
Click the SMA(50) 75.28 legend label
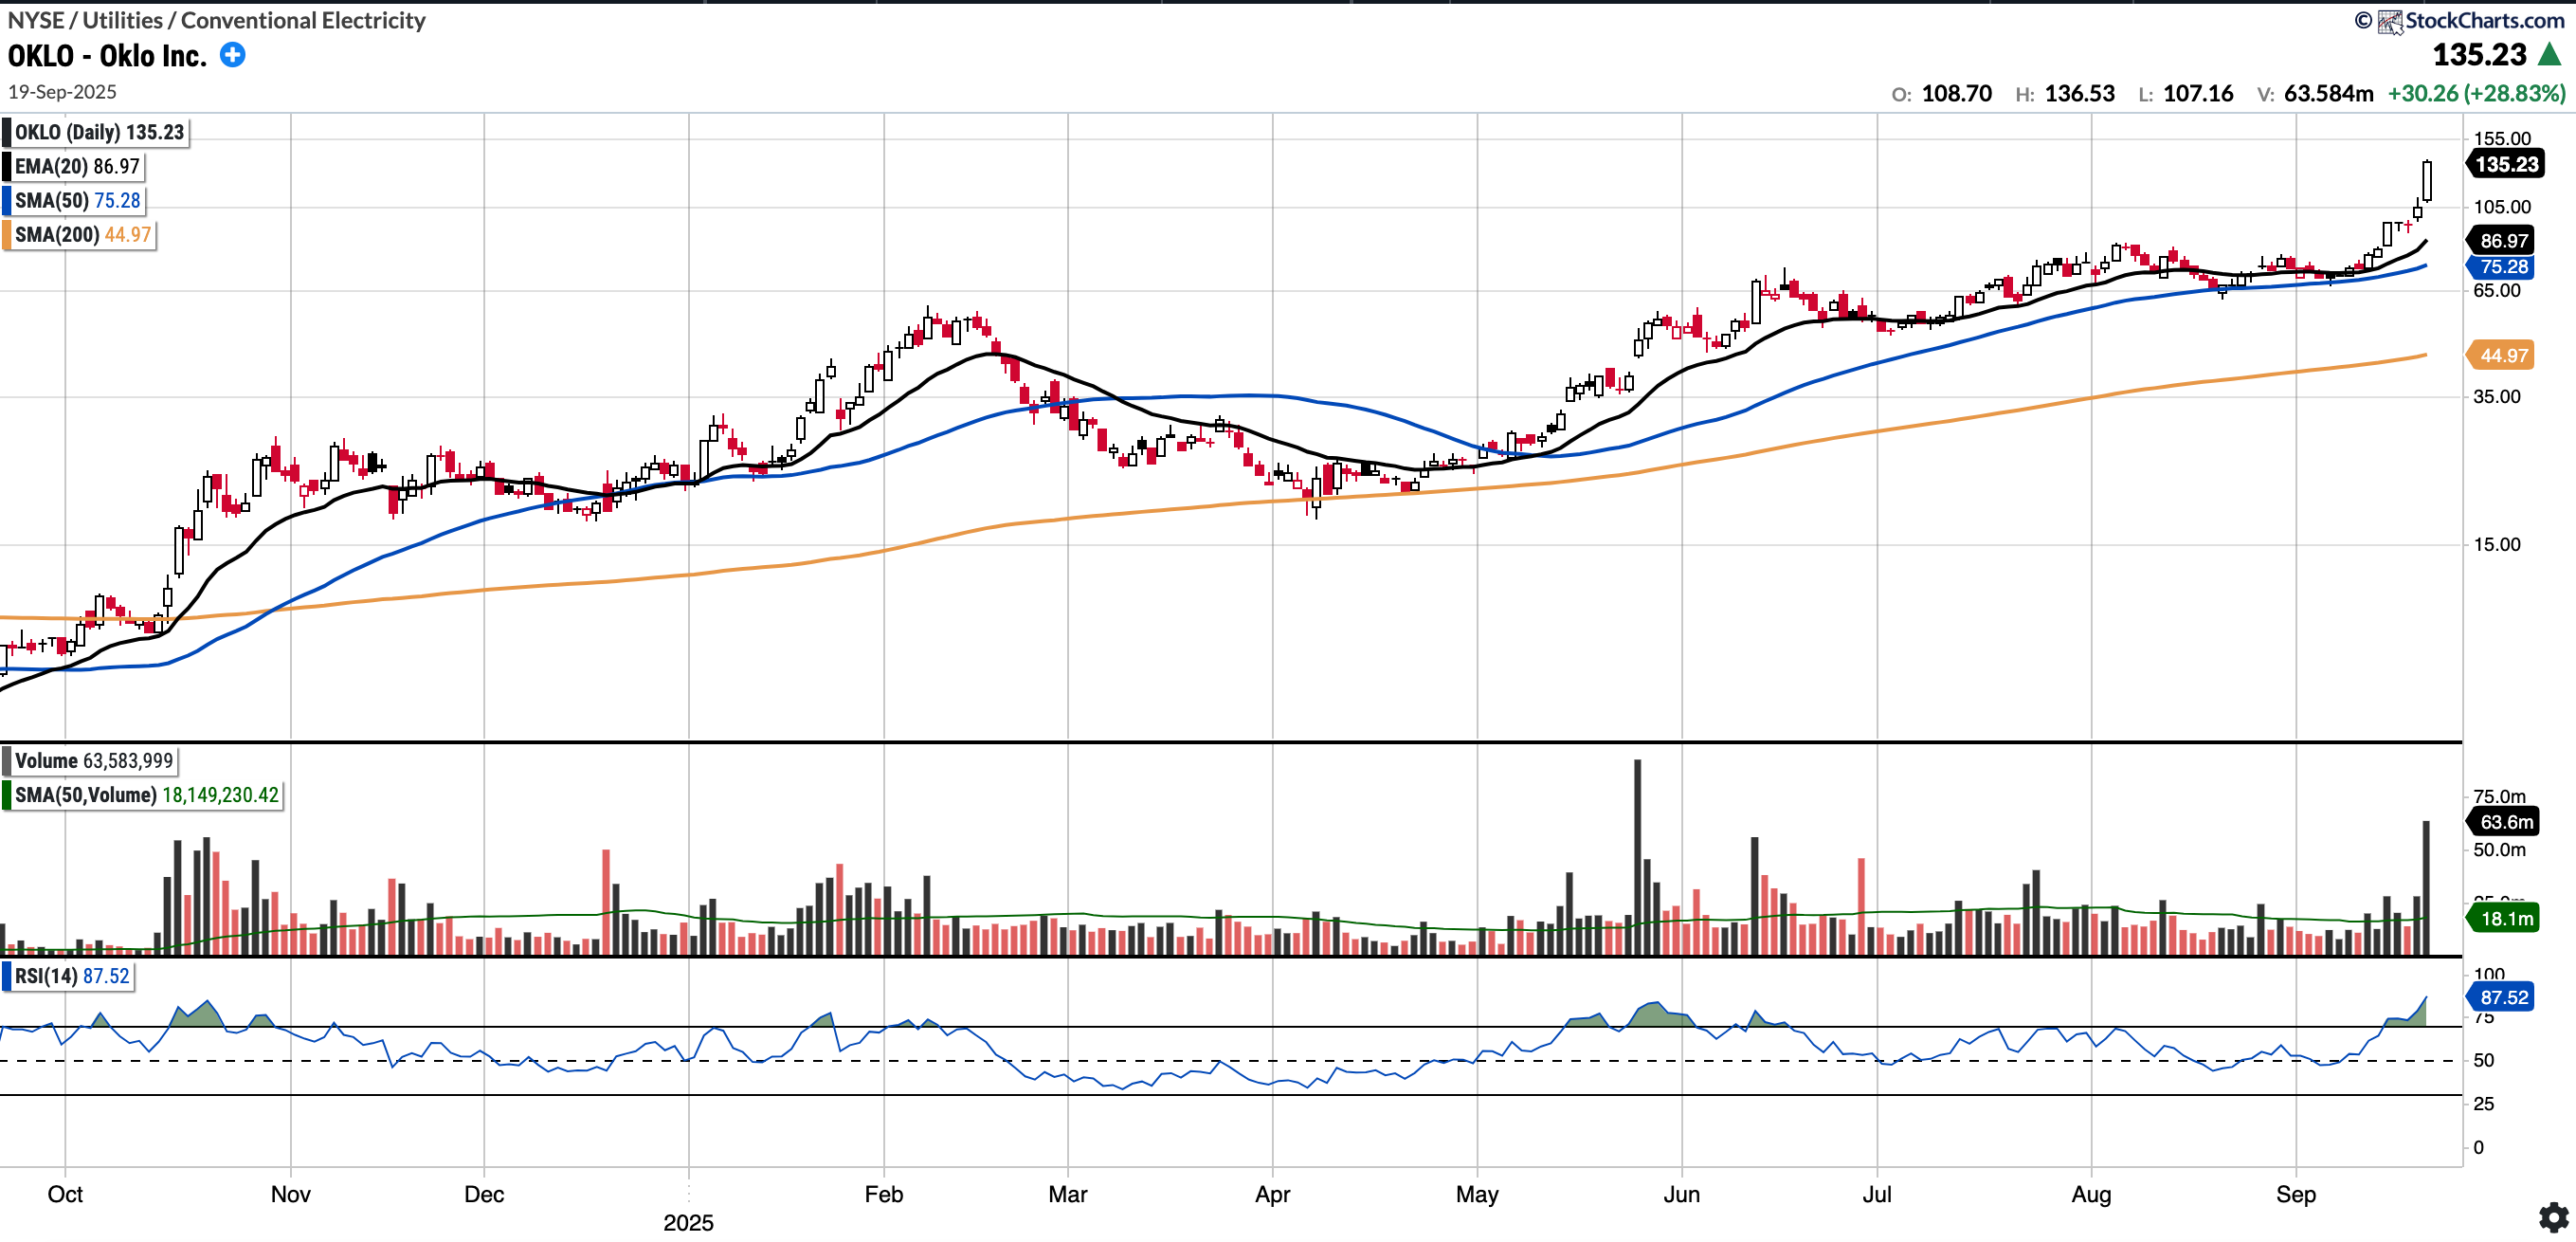[x=77, y=200]
